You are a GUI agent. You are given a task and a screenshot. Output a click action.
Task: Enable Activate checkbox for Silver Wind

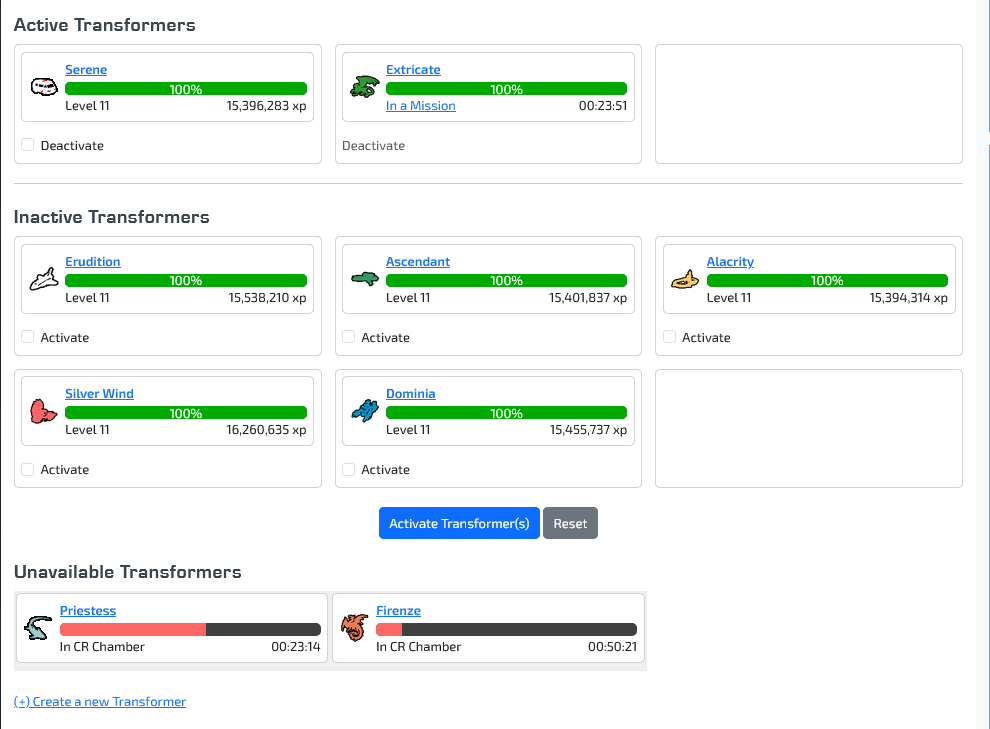[28, 469]
